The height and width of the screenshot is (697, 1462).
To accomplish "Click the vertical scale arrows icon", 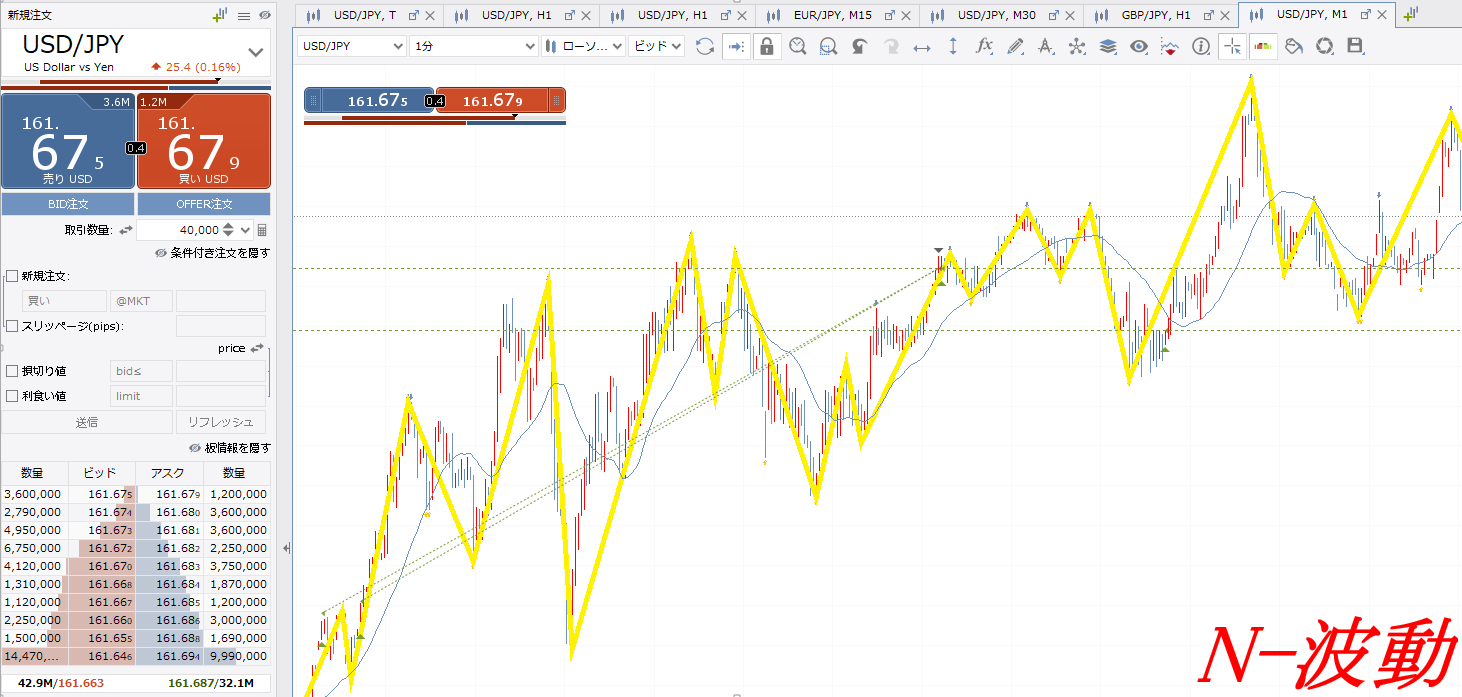I will tap(953, 47).
